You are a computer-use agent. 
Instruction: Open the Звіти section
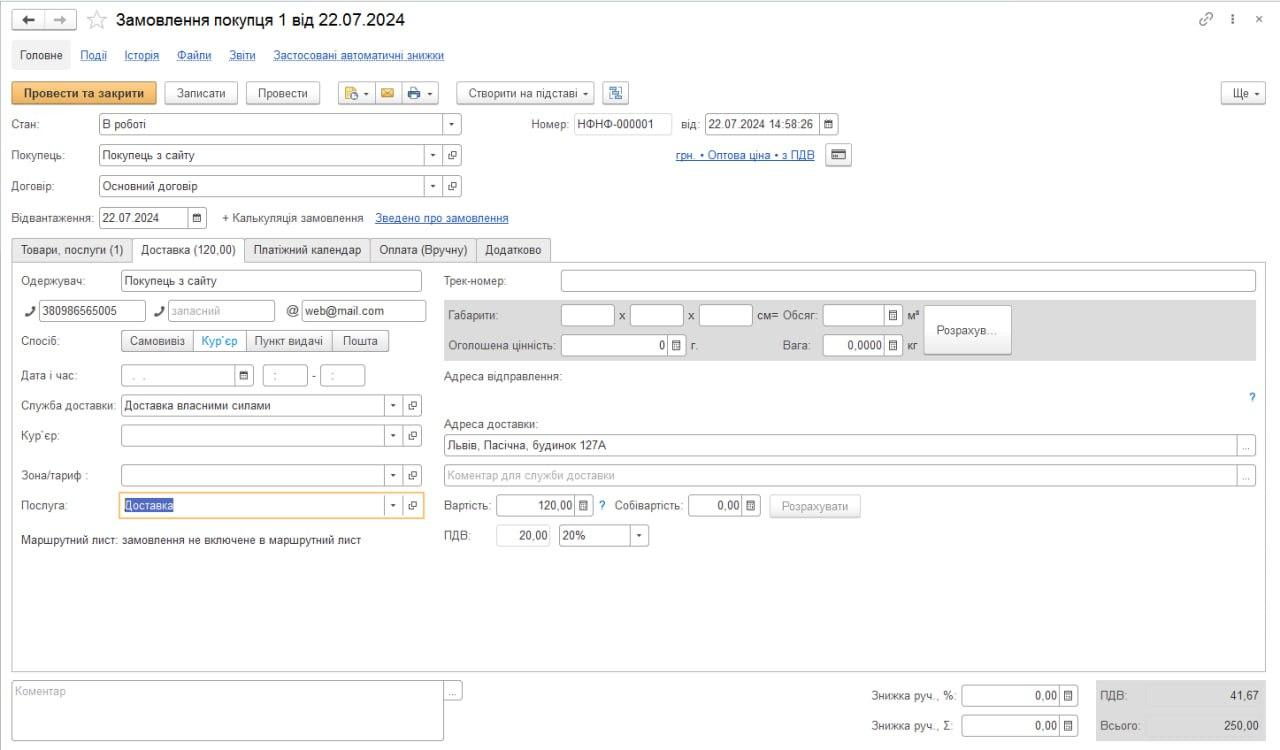[242, 56]
